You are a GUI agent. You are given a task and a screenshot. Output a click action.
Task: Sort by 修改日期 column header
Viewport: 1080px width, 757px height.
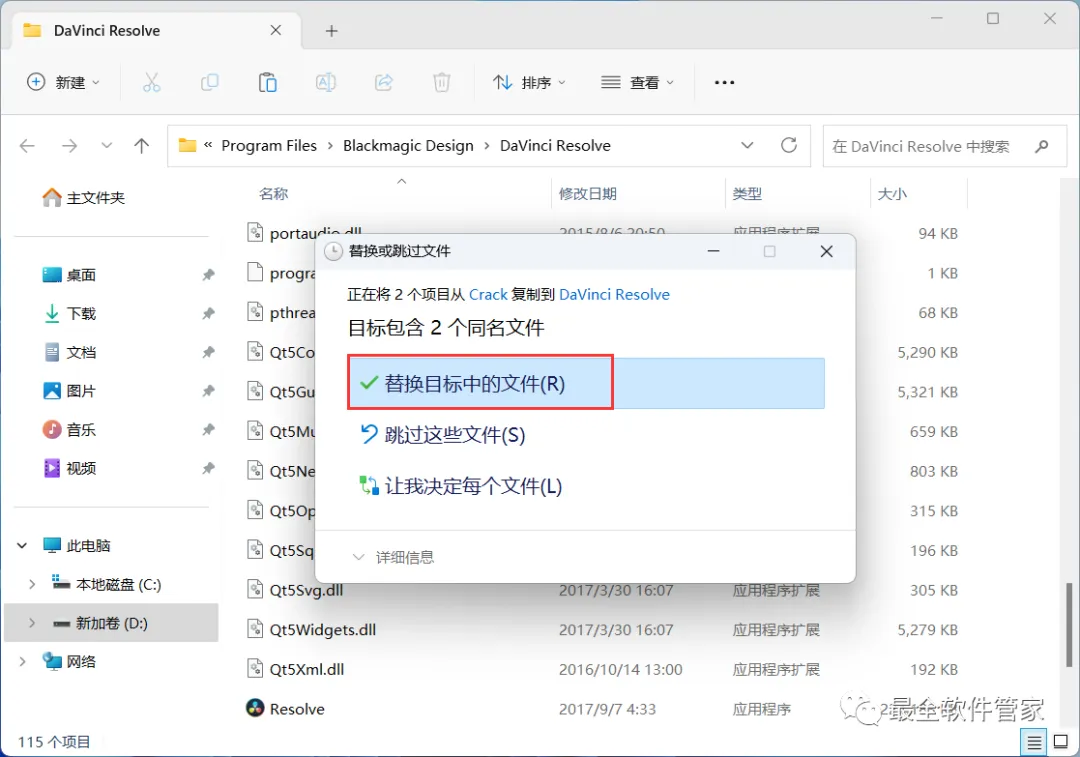pos(588,194)
